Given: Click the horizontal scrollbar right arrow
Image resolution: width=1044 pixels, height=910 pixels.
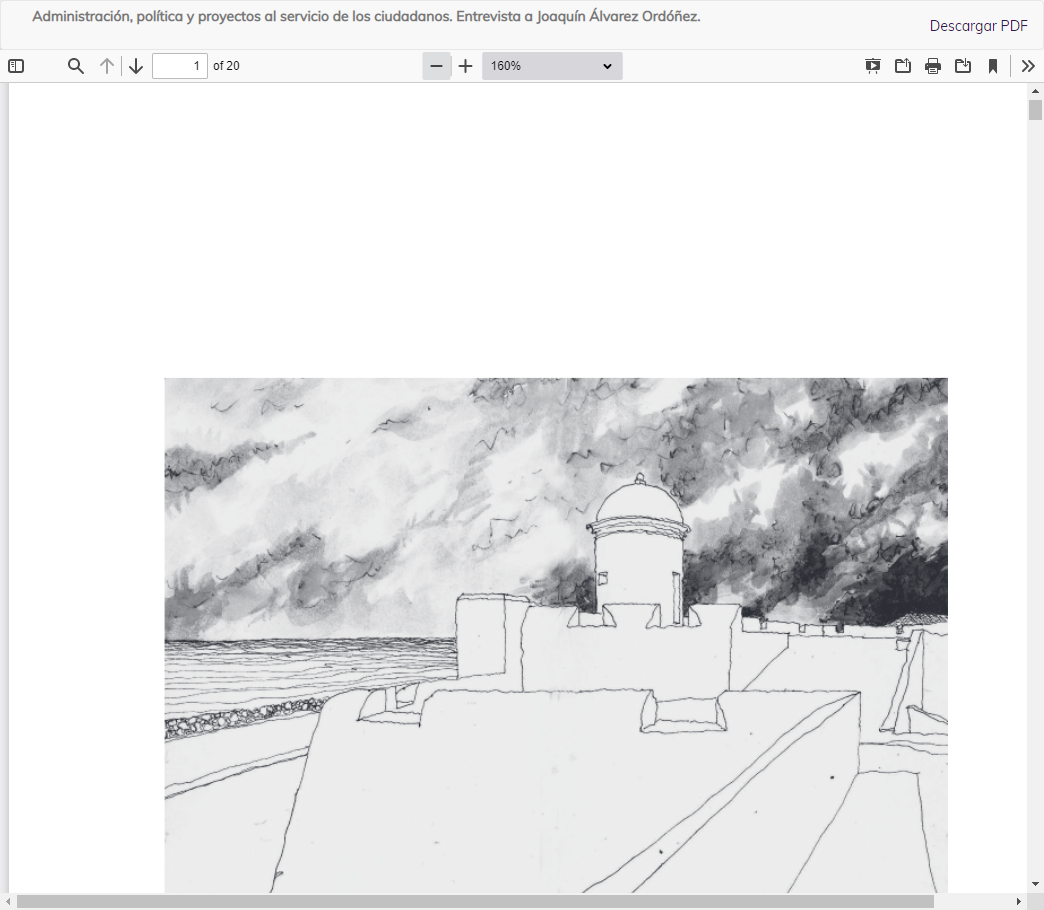Looking at the screenshot, I should coord(1019,901).
